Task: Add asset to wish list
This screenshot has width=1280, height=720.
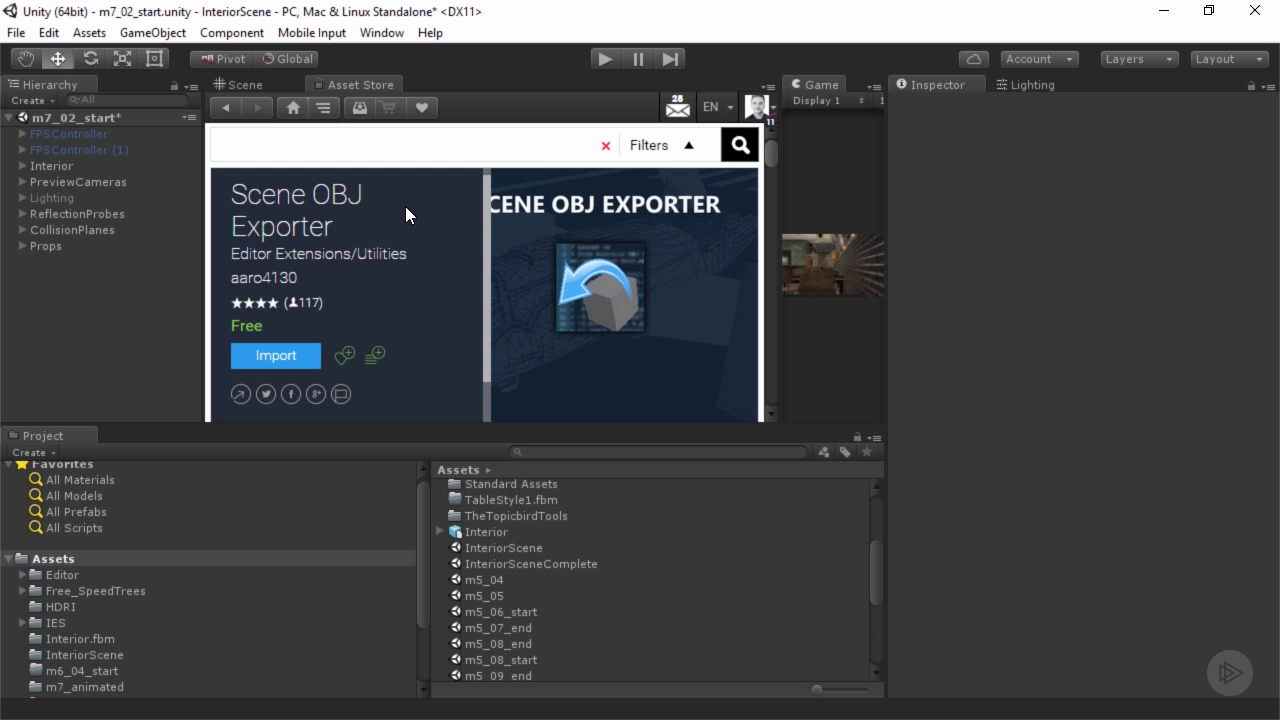Action: (x=345, y=355)
